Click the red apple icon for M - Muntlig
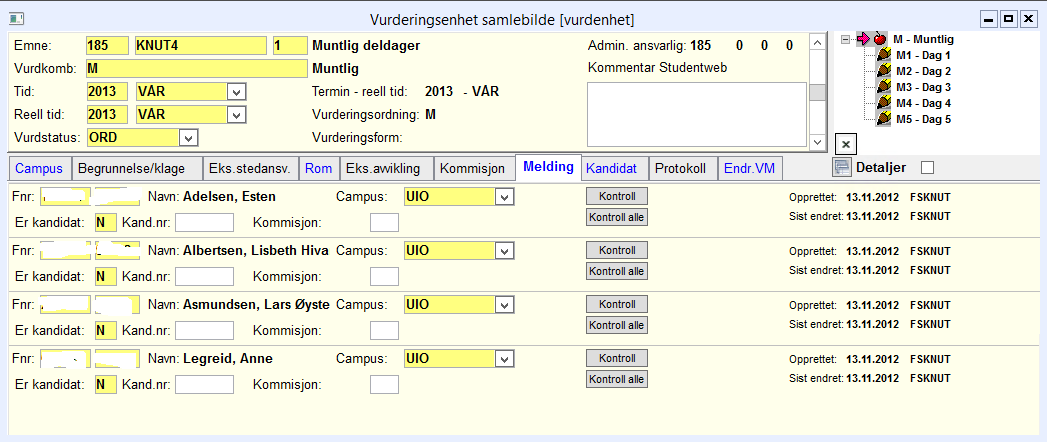This screenshot has height=442, width=1047. coord(880,39)
